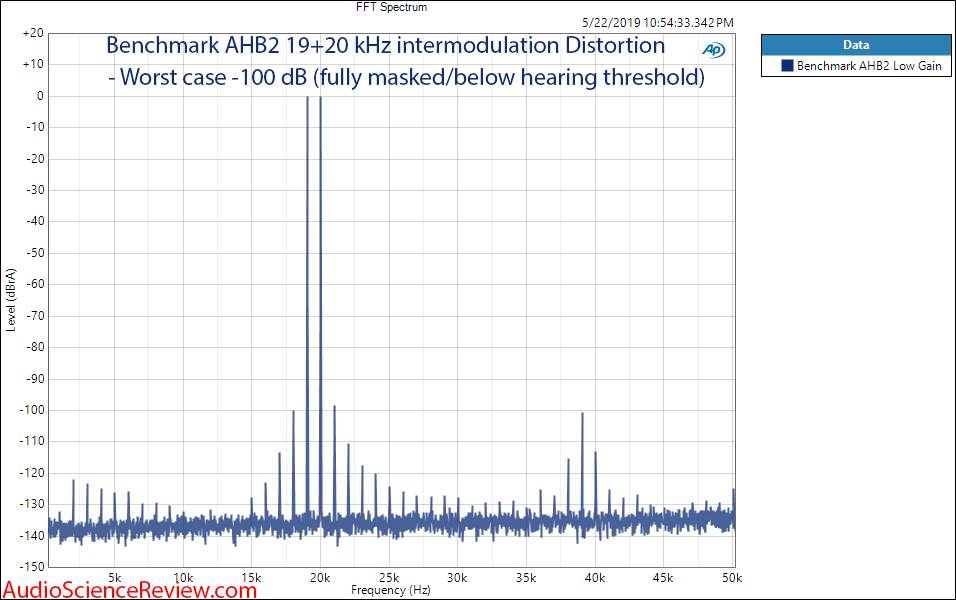956x600 pixels.
Task: Click the "+20" level axis tick
Action: pyautogui.click(x=33, y=33)
